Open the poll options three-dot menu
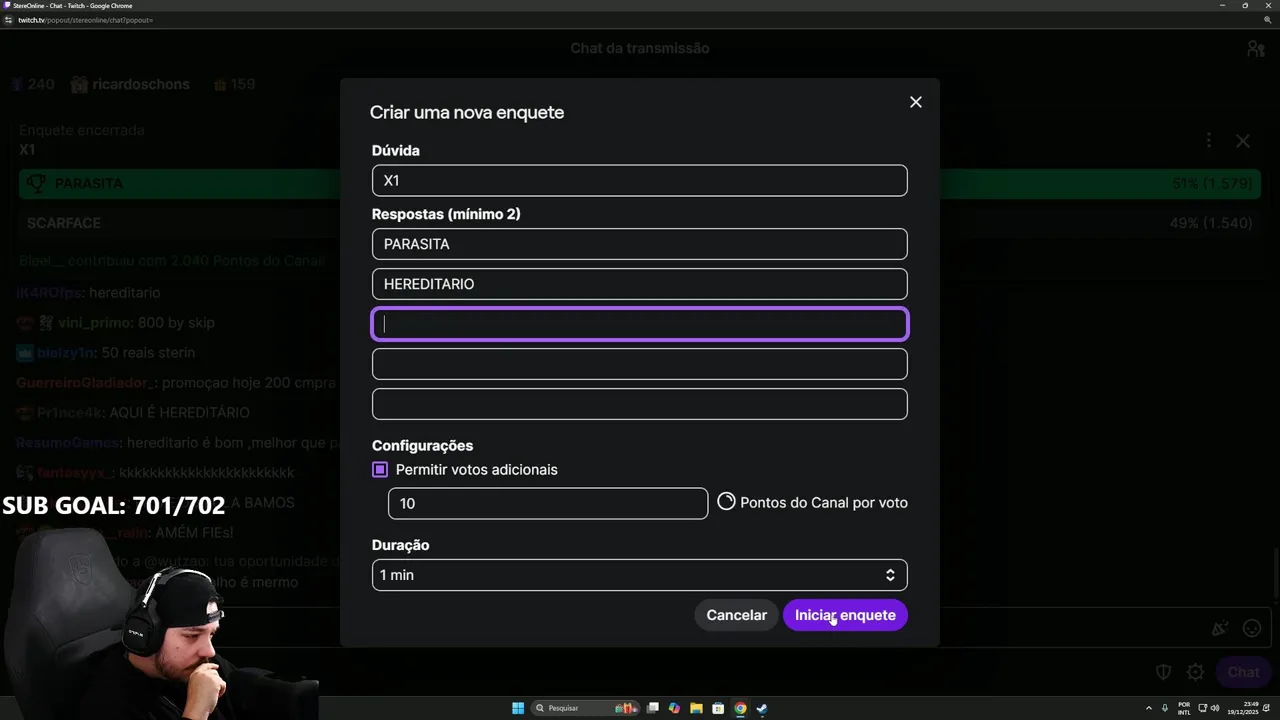 (1208, 141)
